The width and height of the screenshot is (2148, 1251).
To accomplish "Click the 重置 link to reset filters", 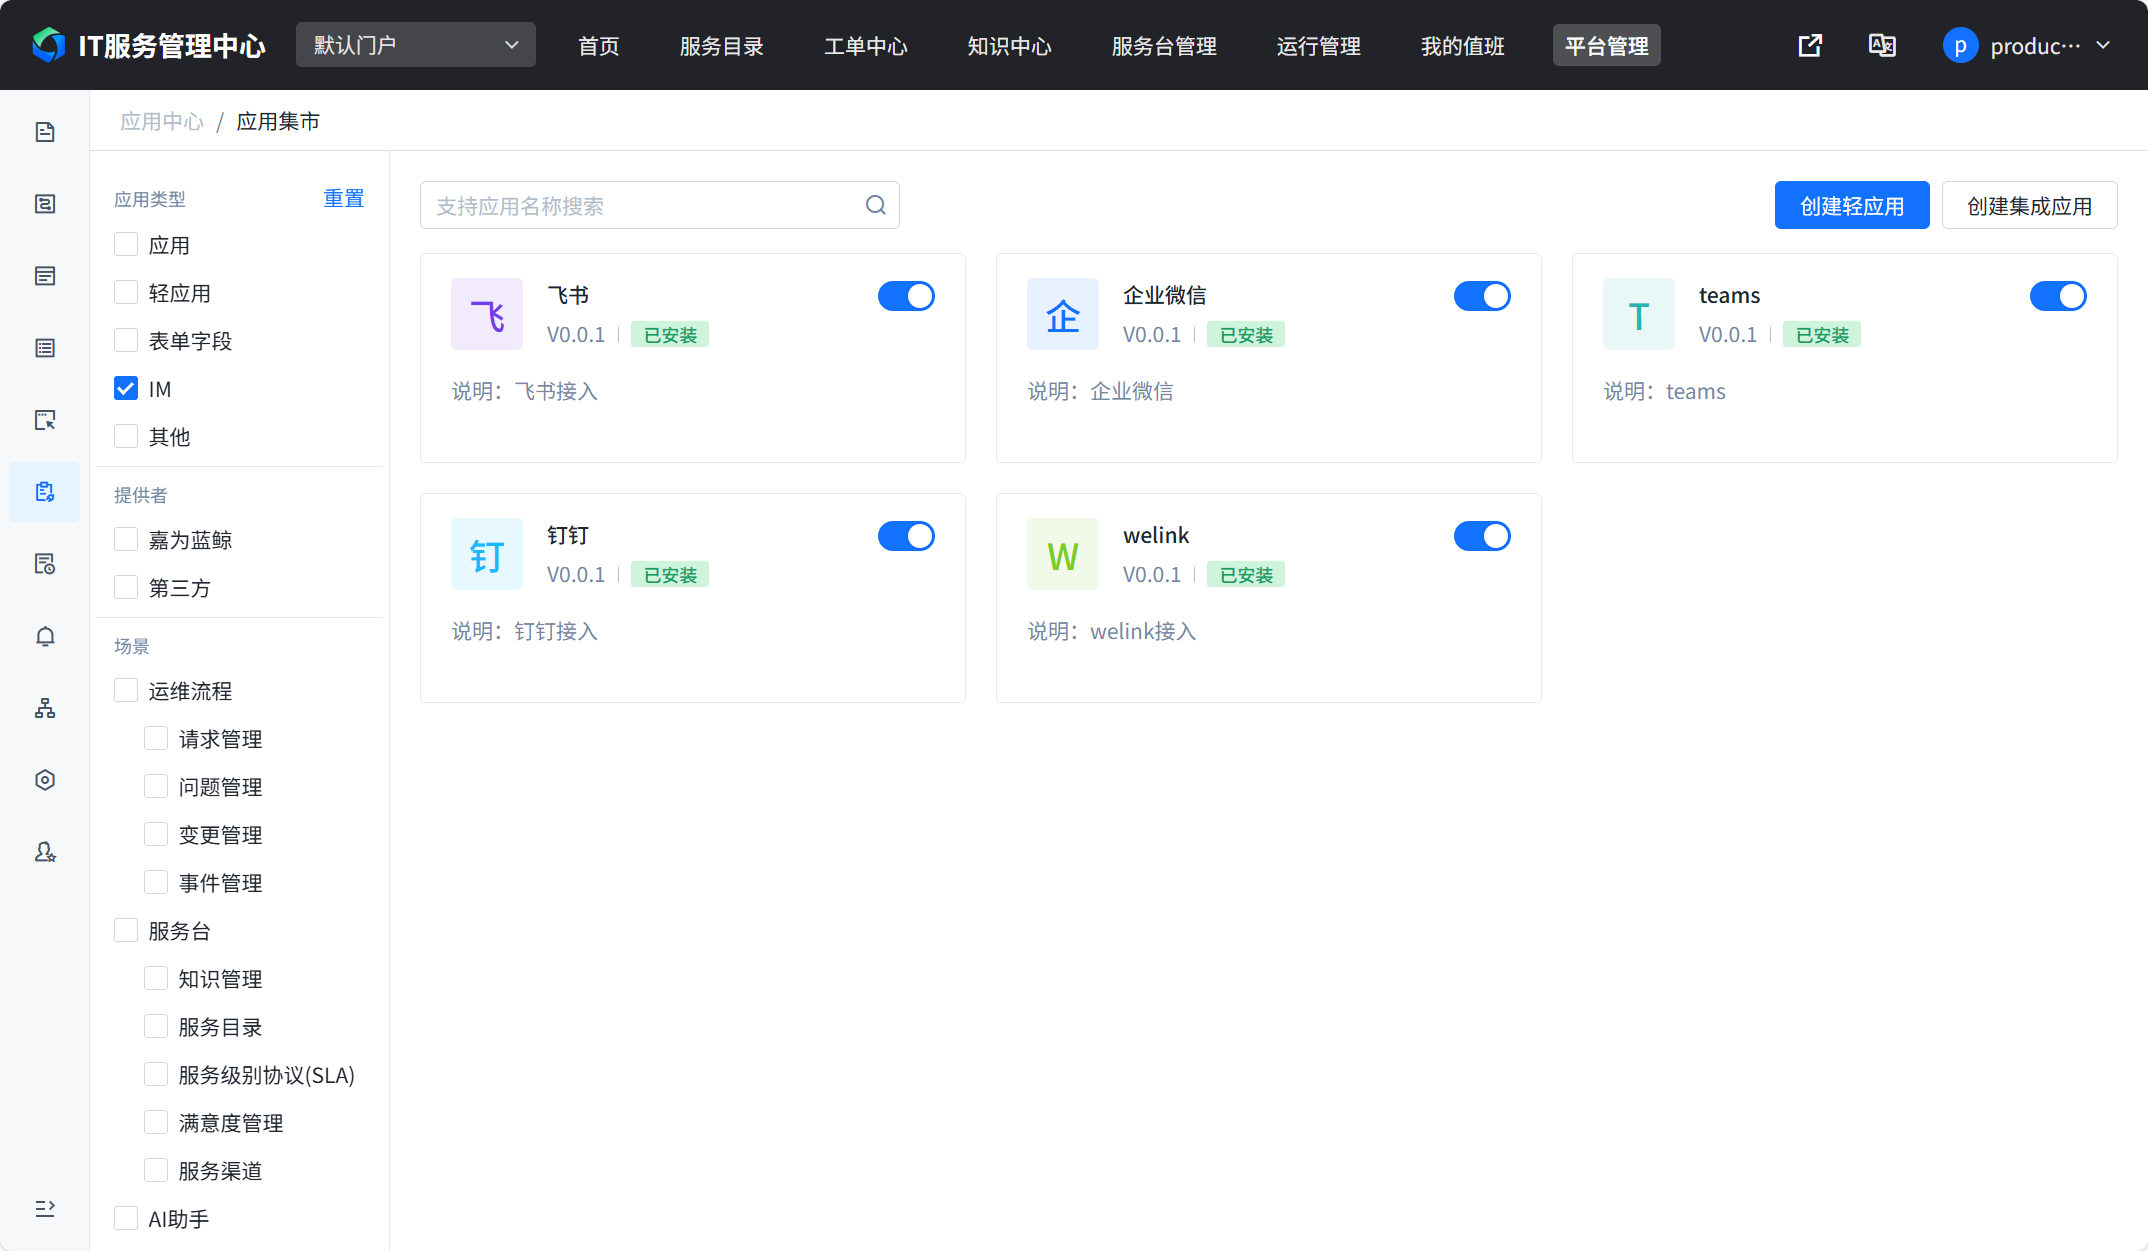I will click(343, 198).
